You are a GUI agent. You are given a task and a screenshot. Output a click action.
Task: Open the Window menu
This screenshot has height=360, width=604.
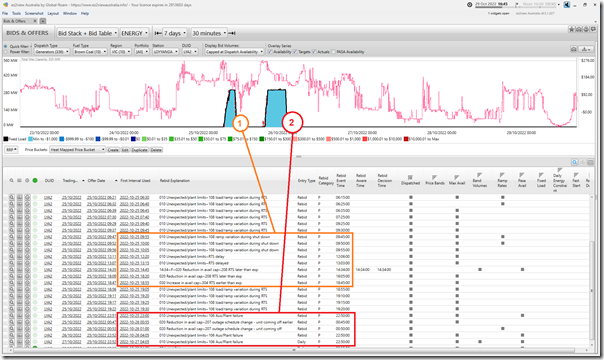70,13
